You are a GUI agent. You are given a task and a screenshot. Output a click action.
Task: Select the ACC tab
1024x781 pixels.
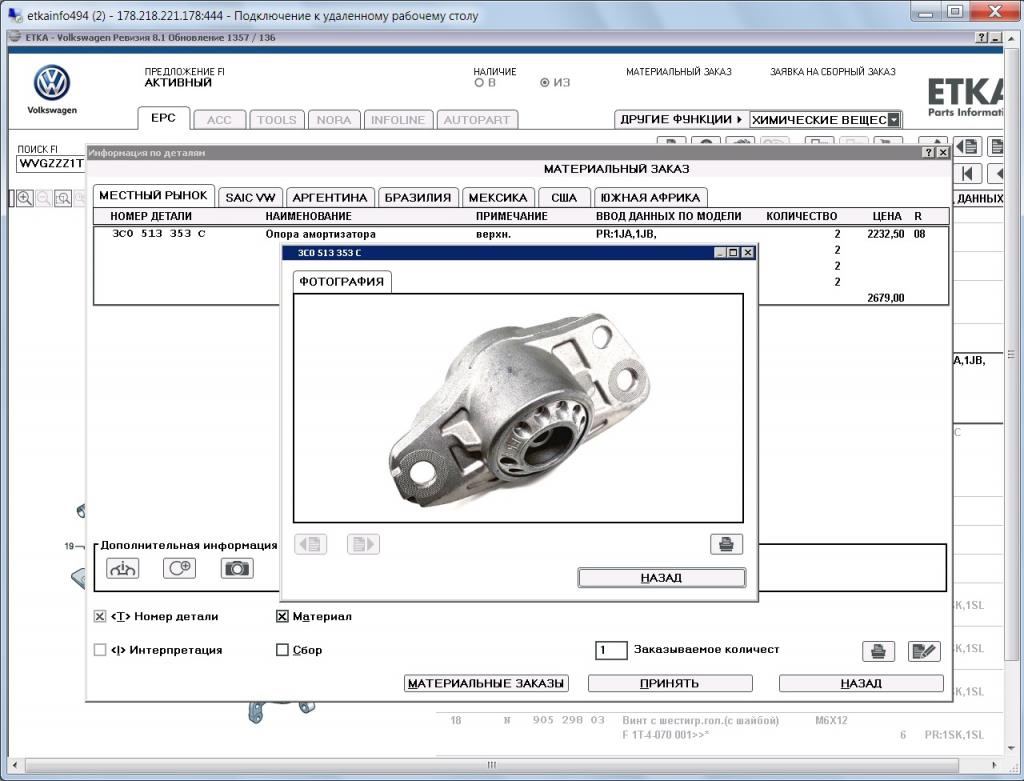(x=219, y=120)
